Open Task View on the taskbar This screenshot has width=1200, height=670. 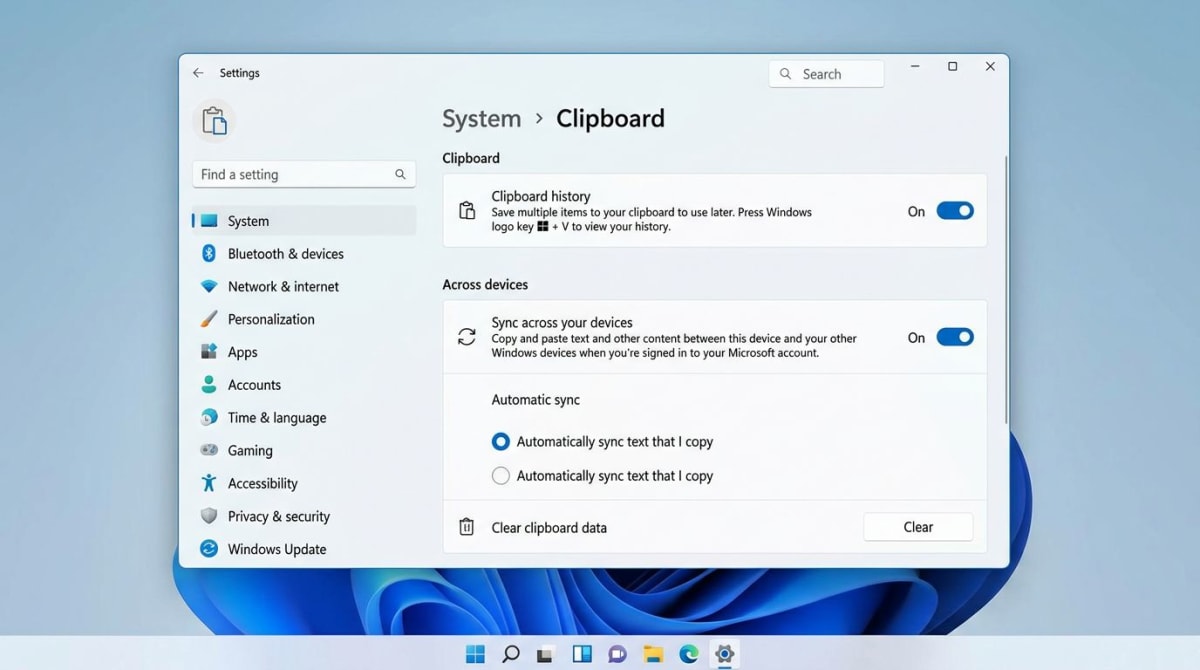coord(546,655)
